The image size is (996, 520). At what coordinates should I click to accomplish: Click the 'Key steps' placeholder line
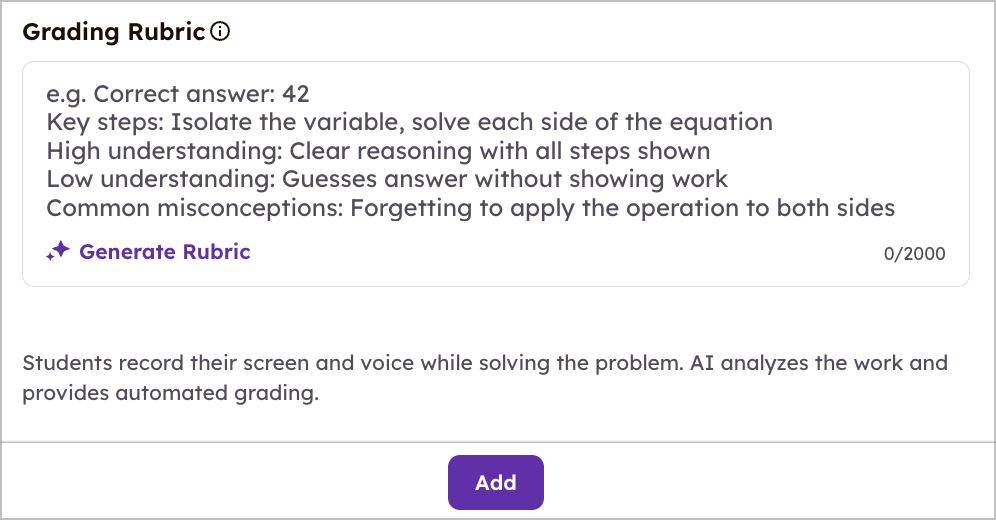tap(410, 122)
